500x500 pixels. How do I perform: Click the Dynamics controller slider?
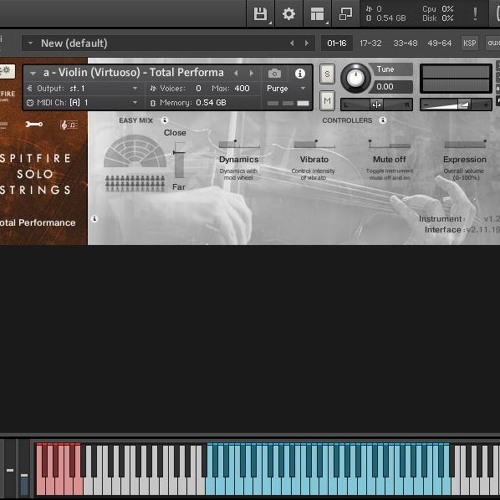click(x=239, y=144)
